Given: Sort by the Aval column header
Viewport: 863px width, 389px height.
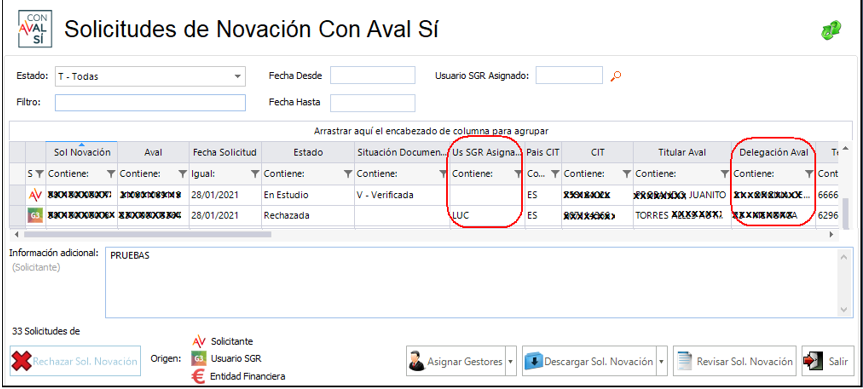Looking at the screenshot, I should pyautogui.click(x=153, y=152).
